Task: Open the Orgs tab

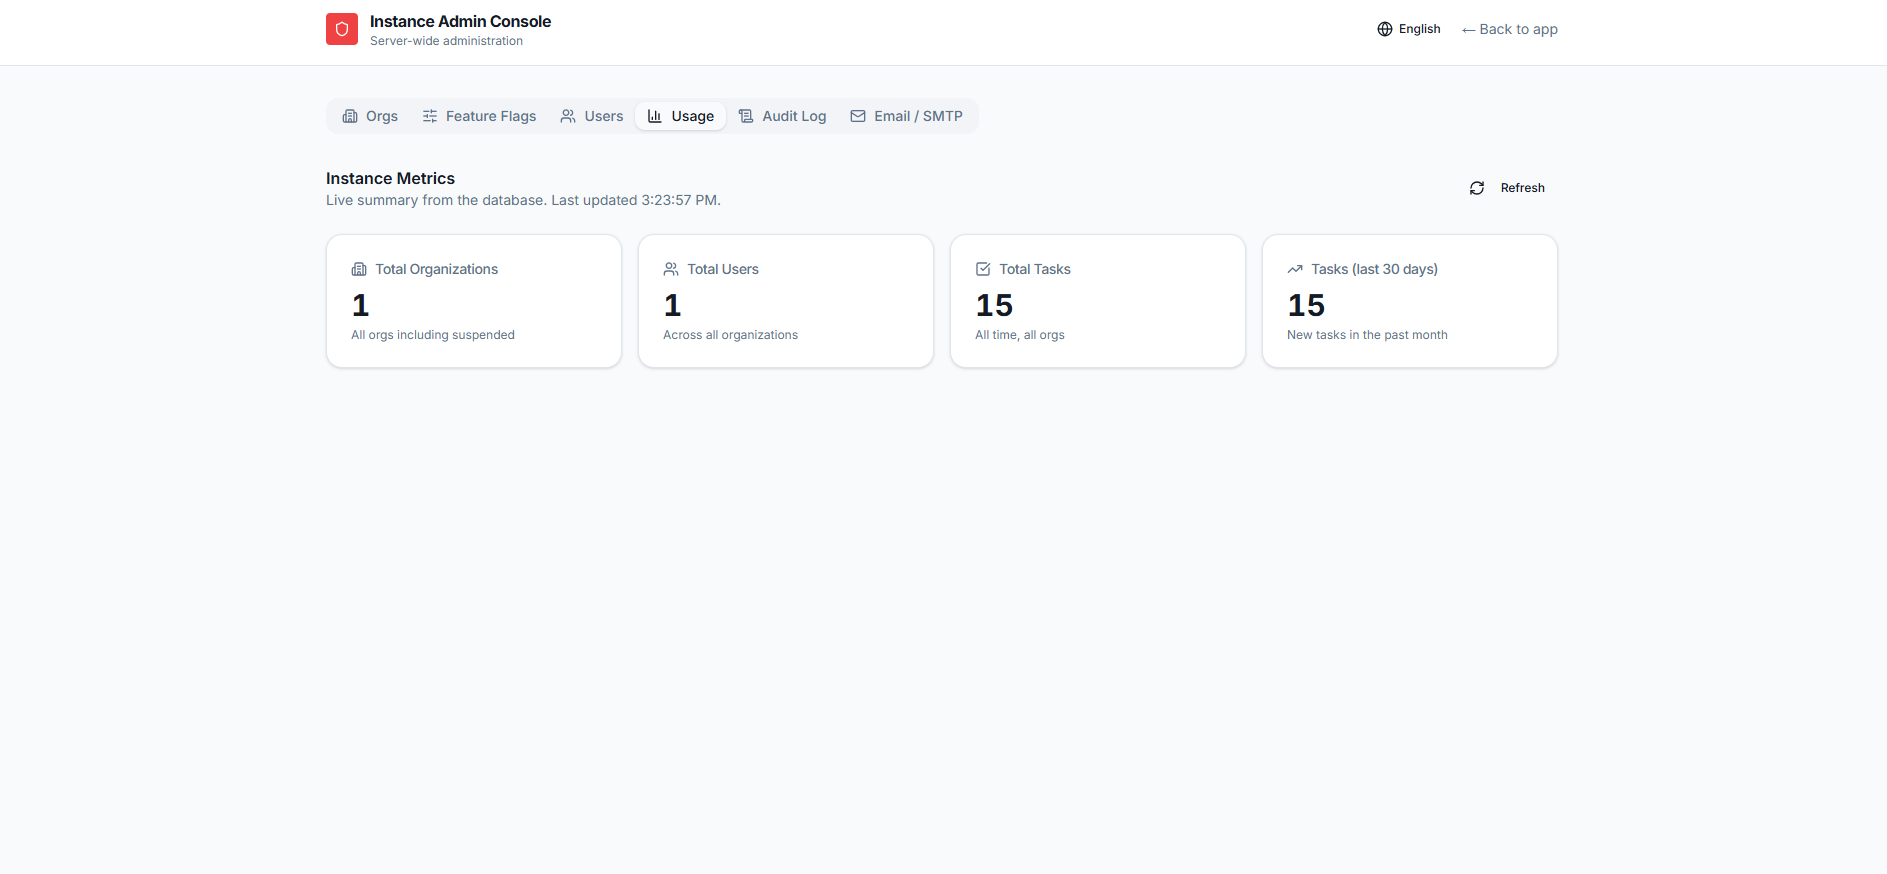Action: click(370, 116)
